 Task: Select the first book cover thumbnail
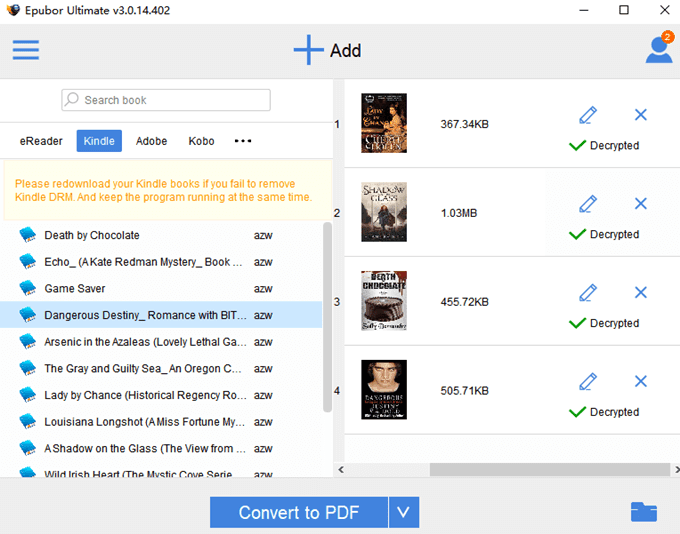[384, 123]
